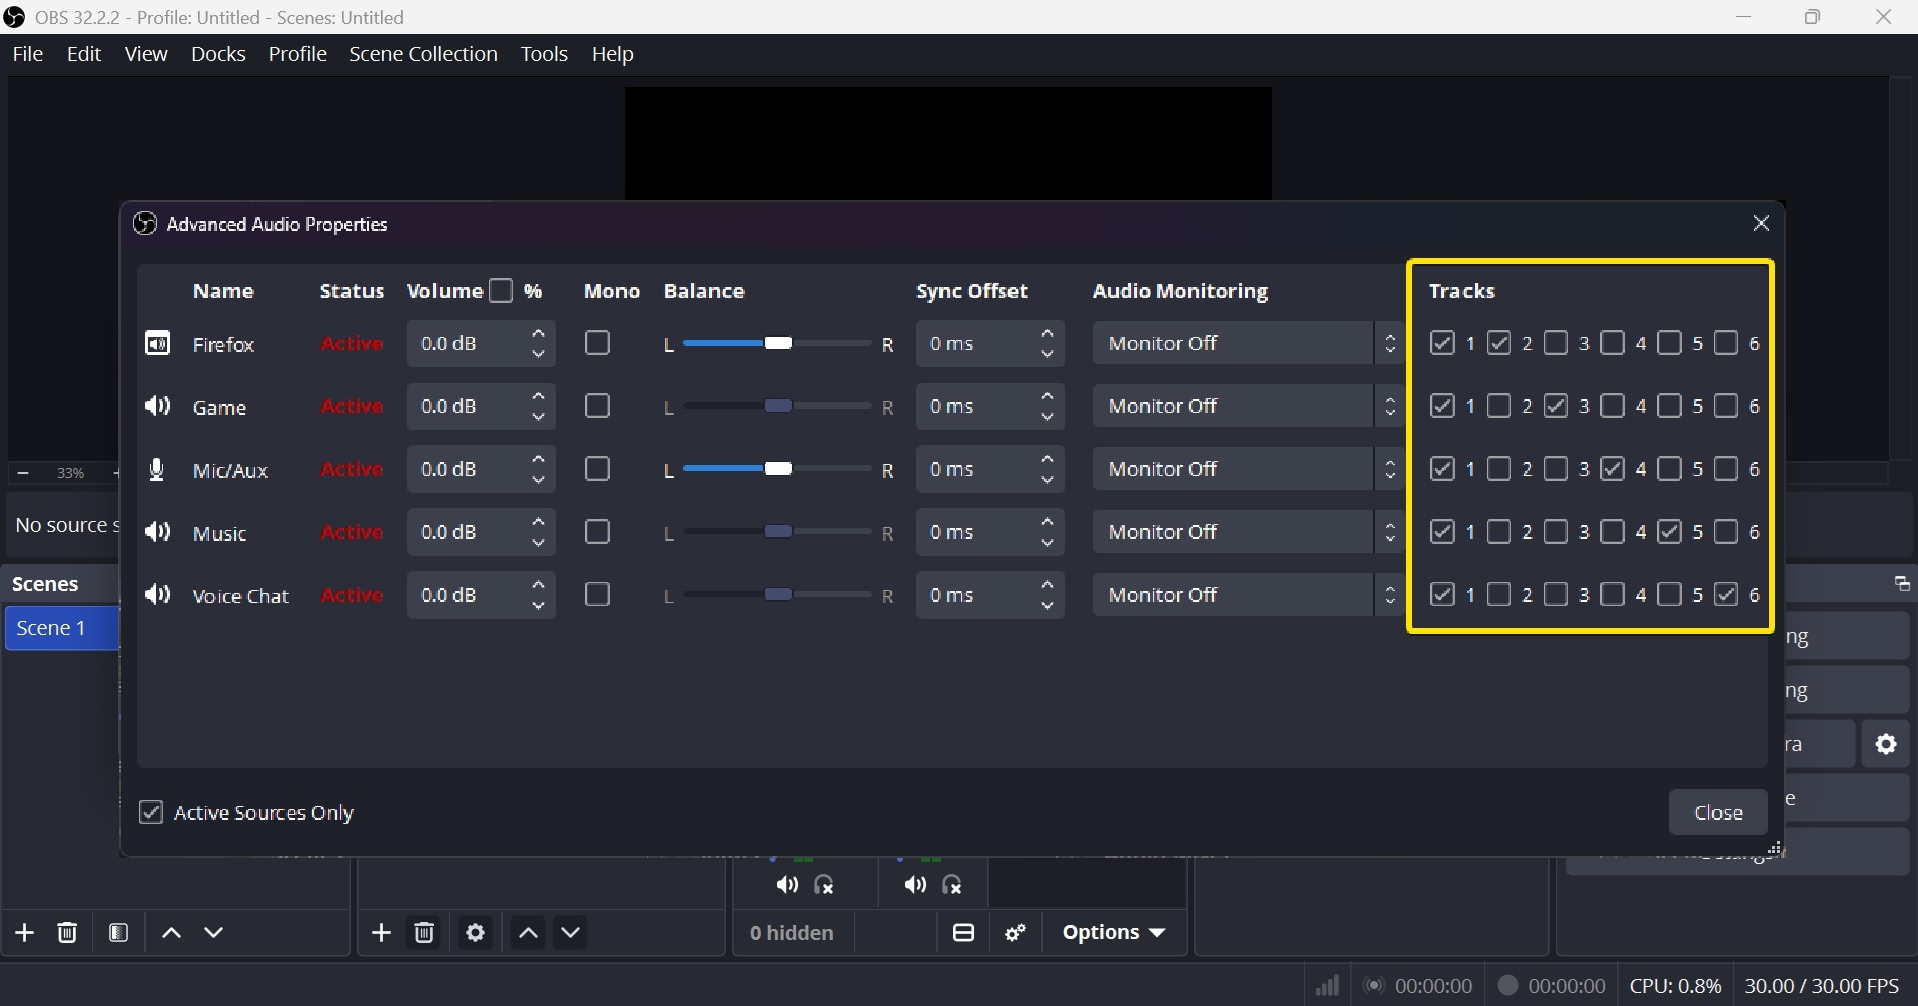The height and width of the screenshot is (1006, 1918).
Task: Select Scene 1 in Scenes list
Action: click(61, 629)
